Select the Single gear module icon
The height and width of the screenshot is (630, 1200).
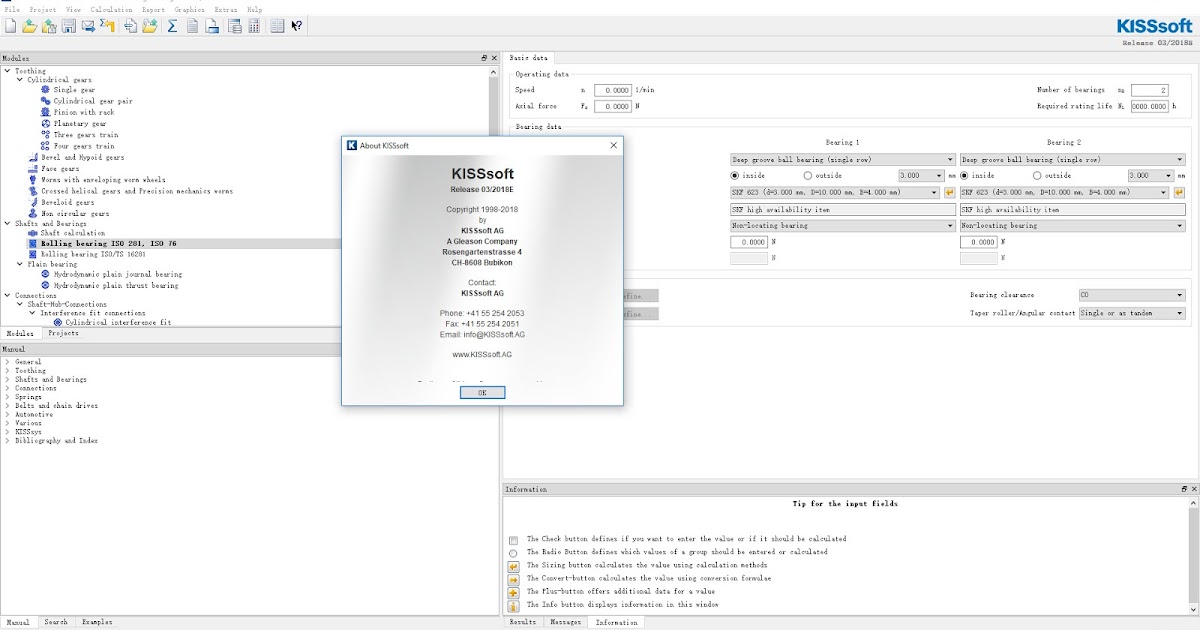click(x=44, y=89)
